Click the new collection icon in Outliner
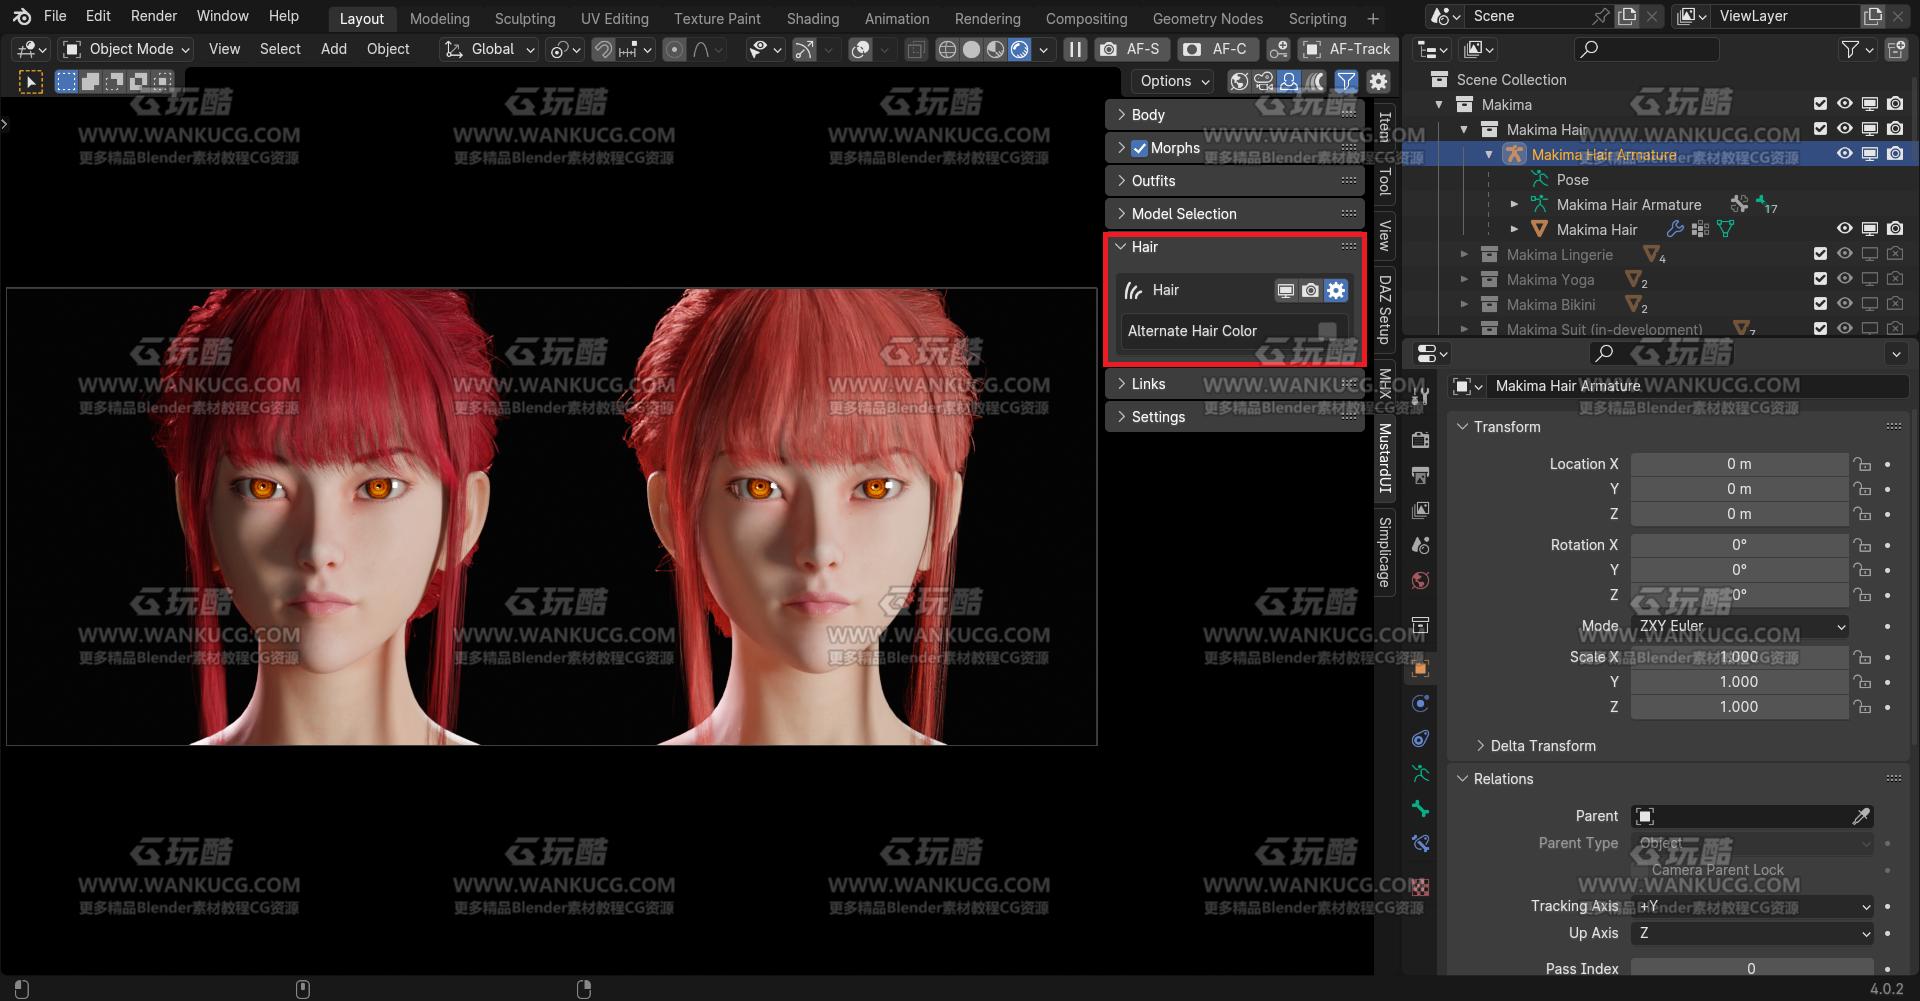The height and width of the screenshot is (1001, 1920). [x=1895, y=49]
